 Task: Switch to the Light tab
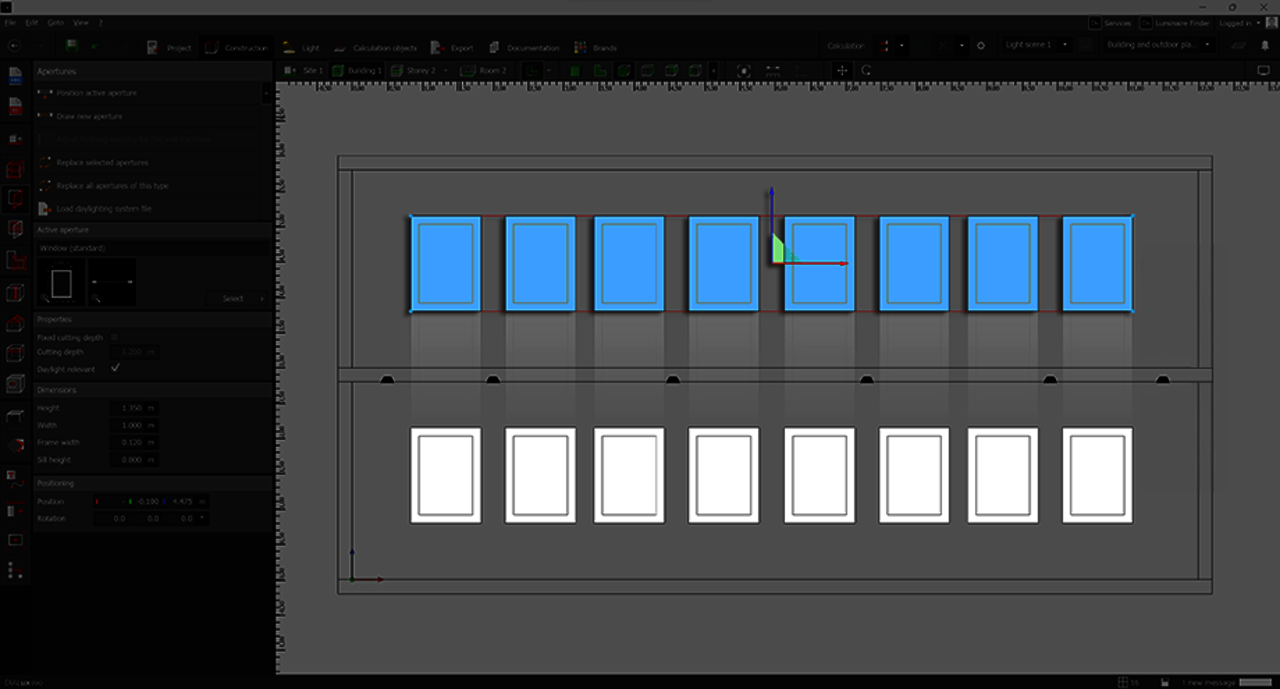(301, 47)
